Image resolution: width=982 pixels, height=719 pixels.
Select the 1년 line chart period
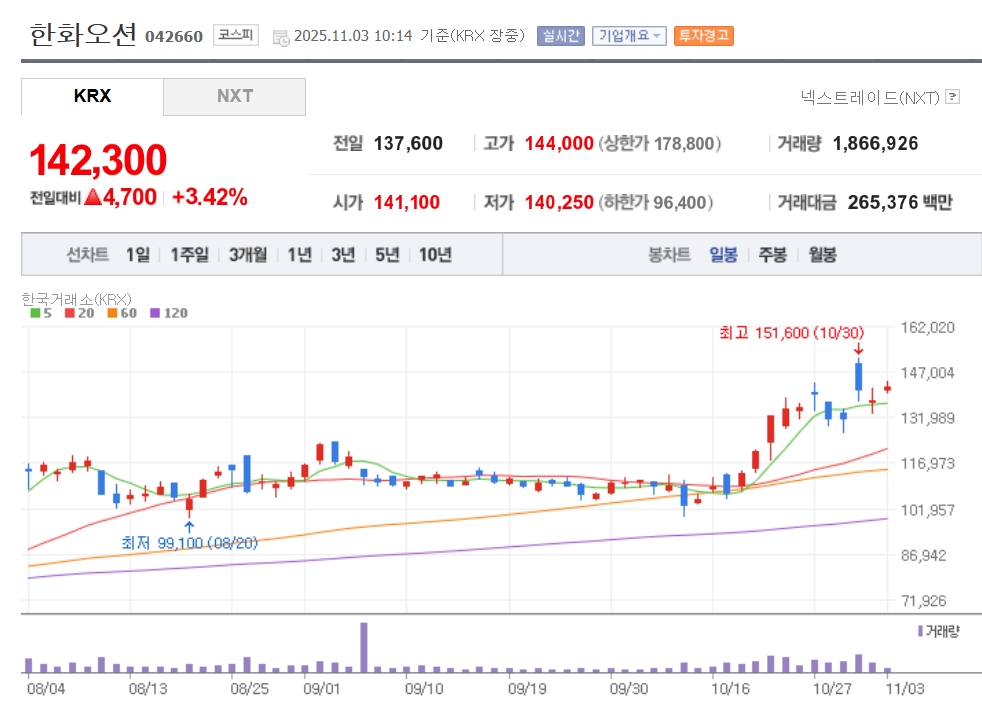pos(299,255)
